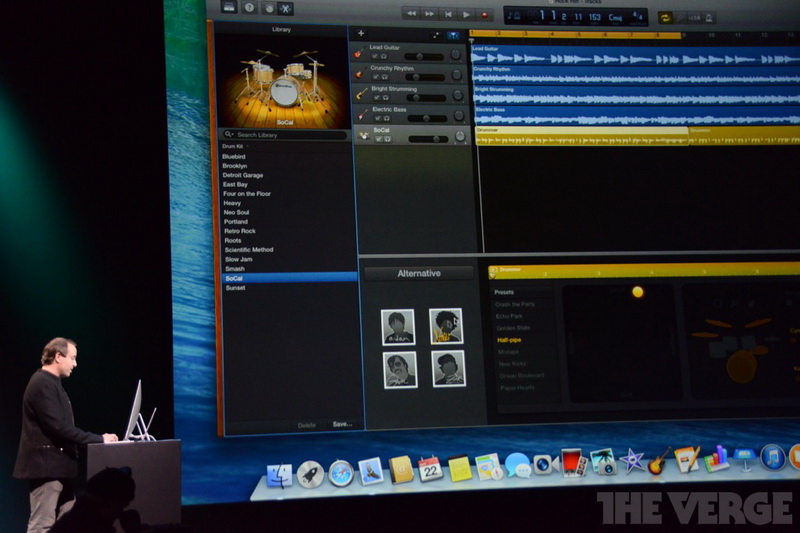Solo the Bright Strumming track

385,97
